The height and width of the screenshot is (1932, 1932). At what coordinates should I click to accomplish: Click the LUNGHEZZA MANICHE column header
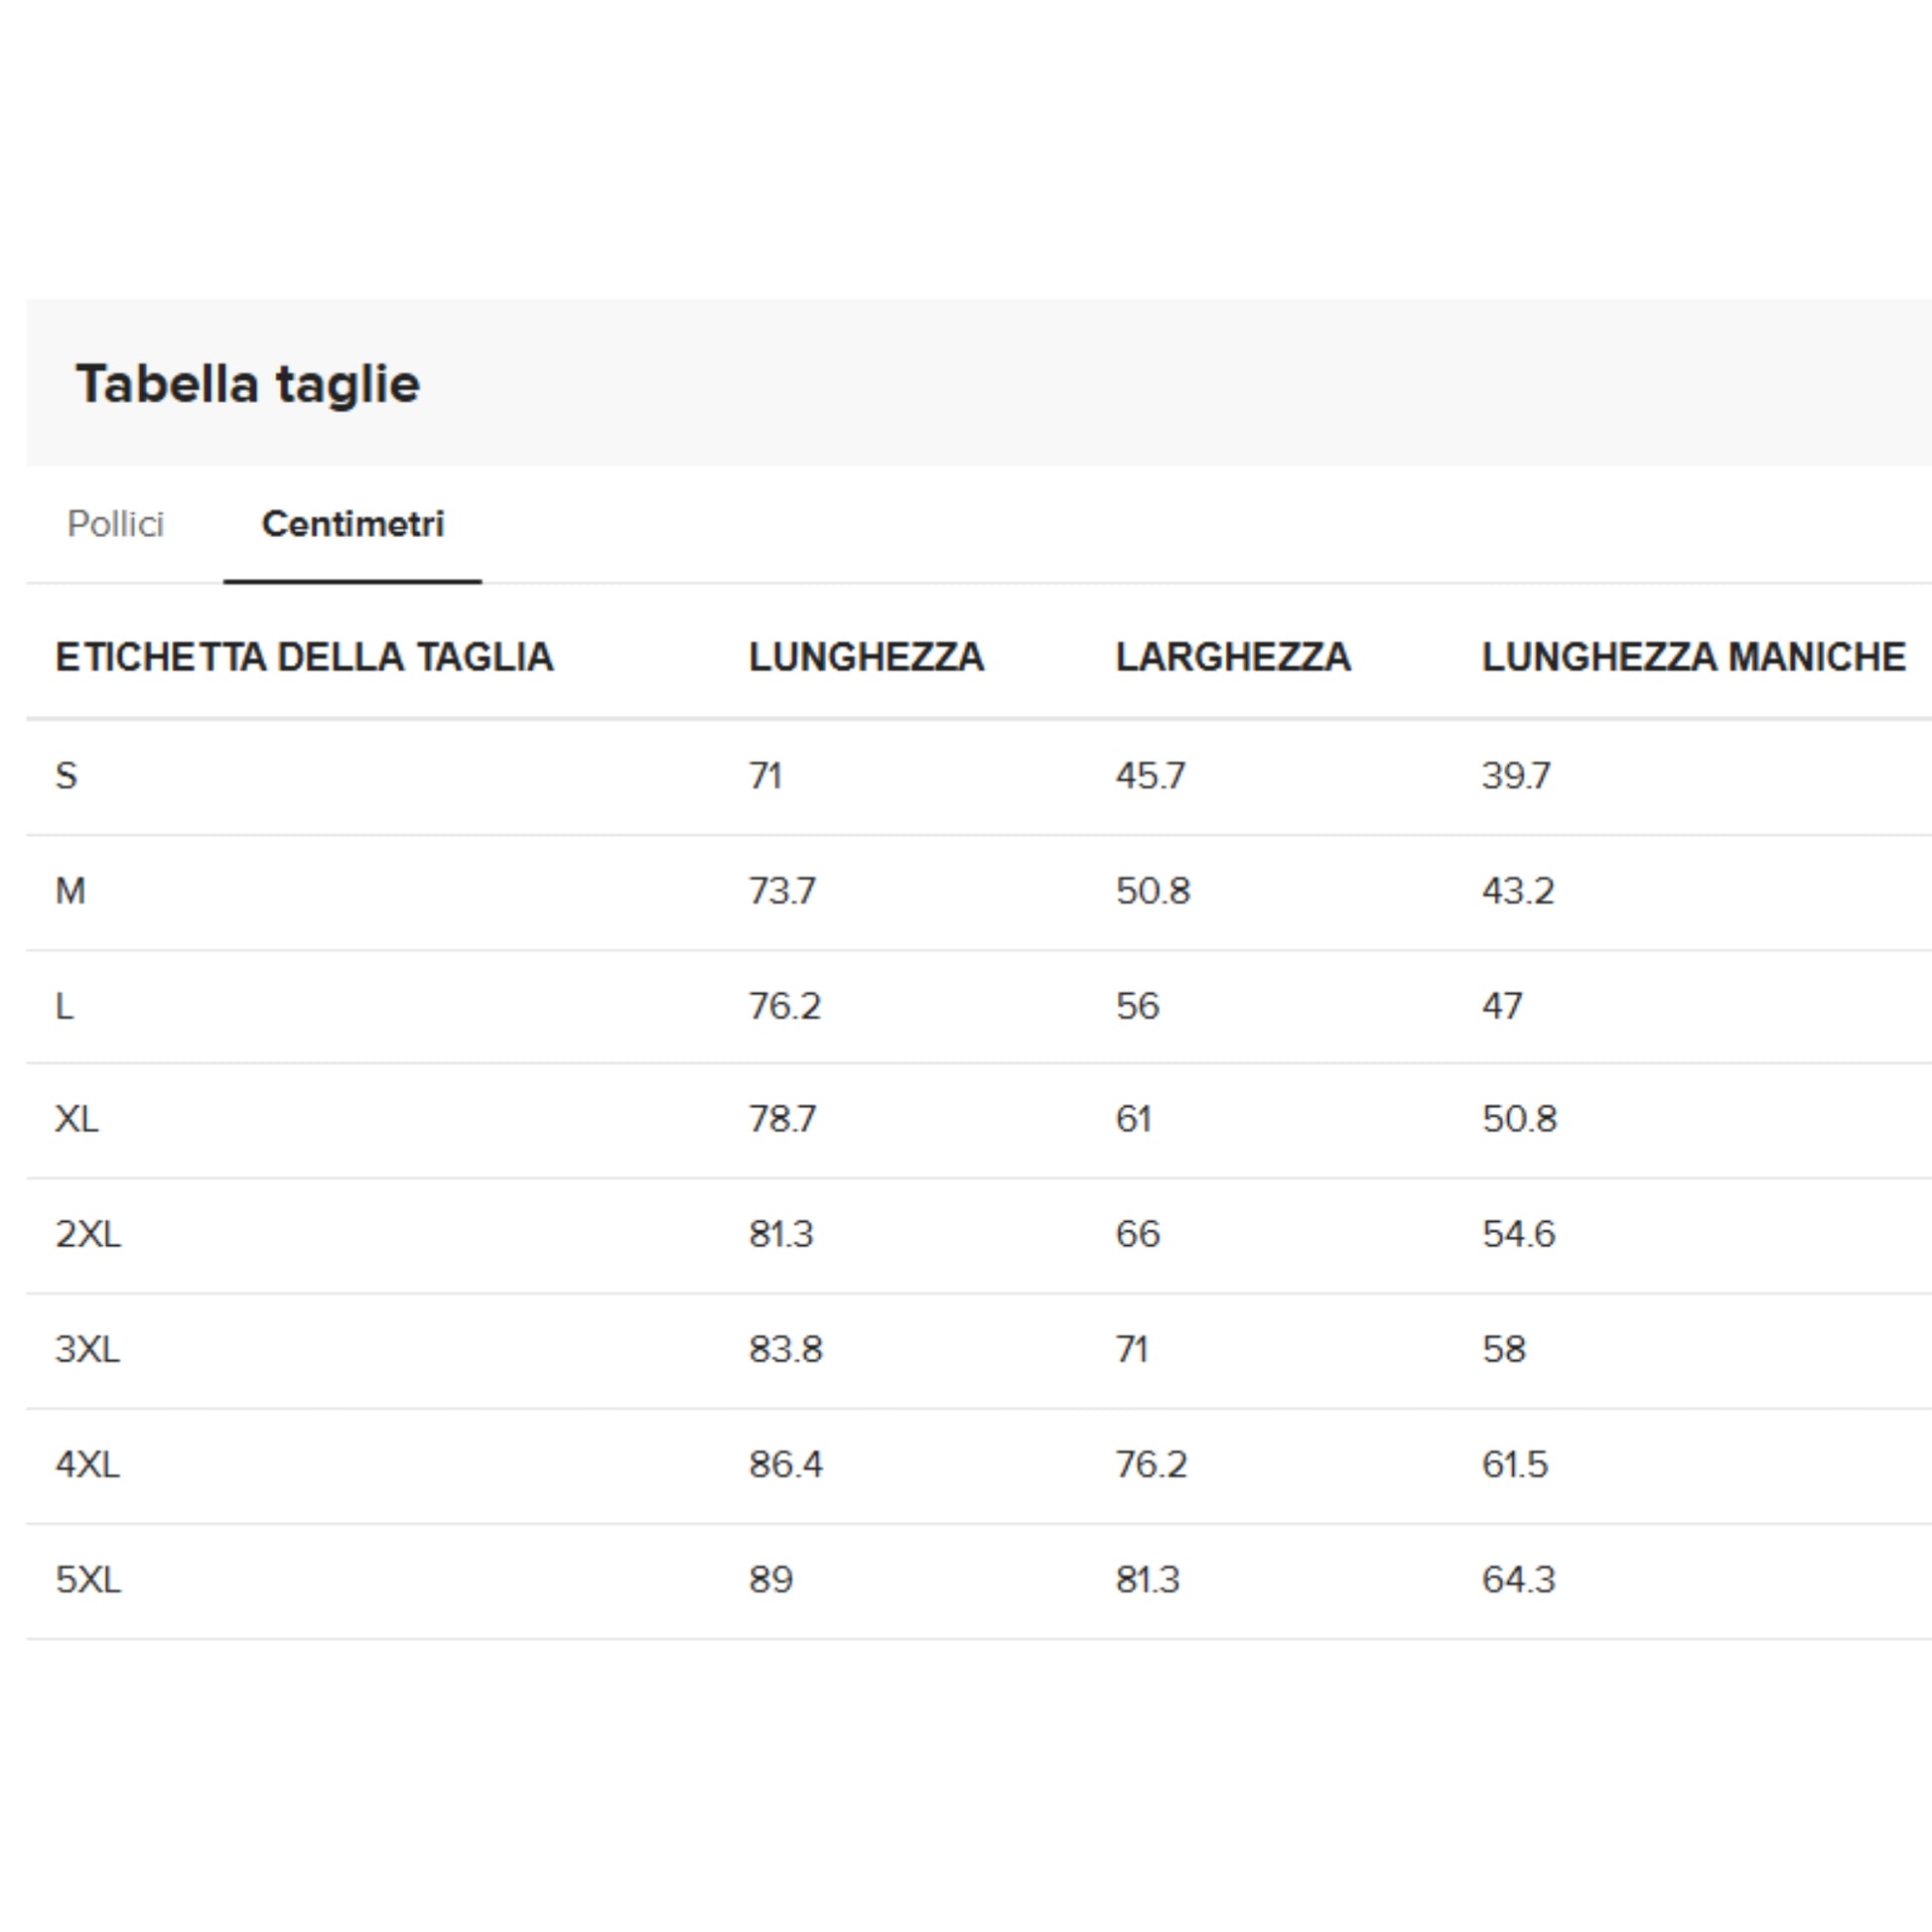click(1693, 657)
